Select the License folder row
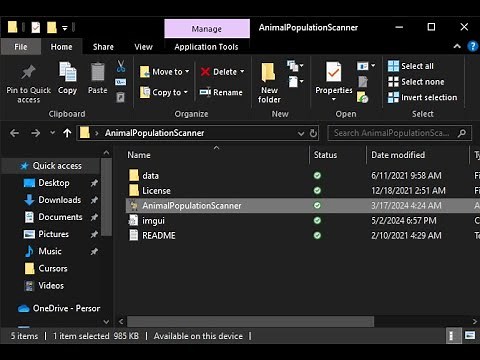 [302, 191]
